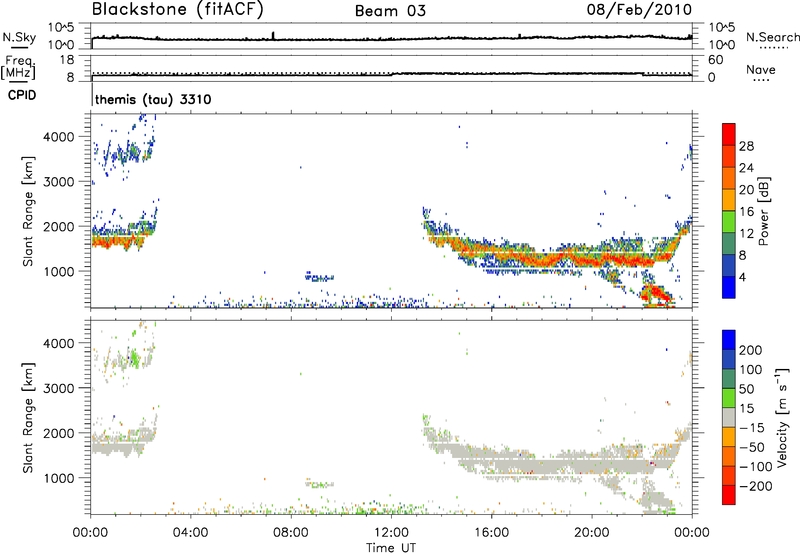The height and width of the screenshot is (554, 800).
Task: Click the '3000' tick label on the velocity panel
Action: (59, 388)
